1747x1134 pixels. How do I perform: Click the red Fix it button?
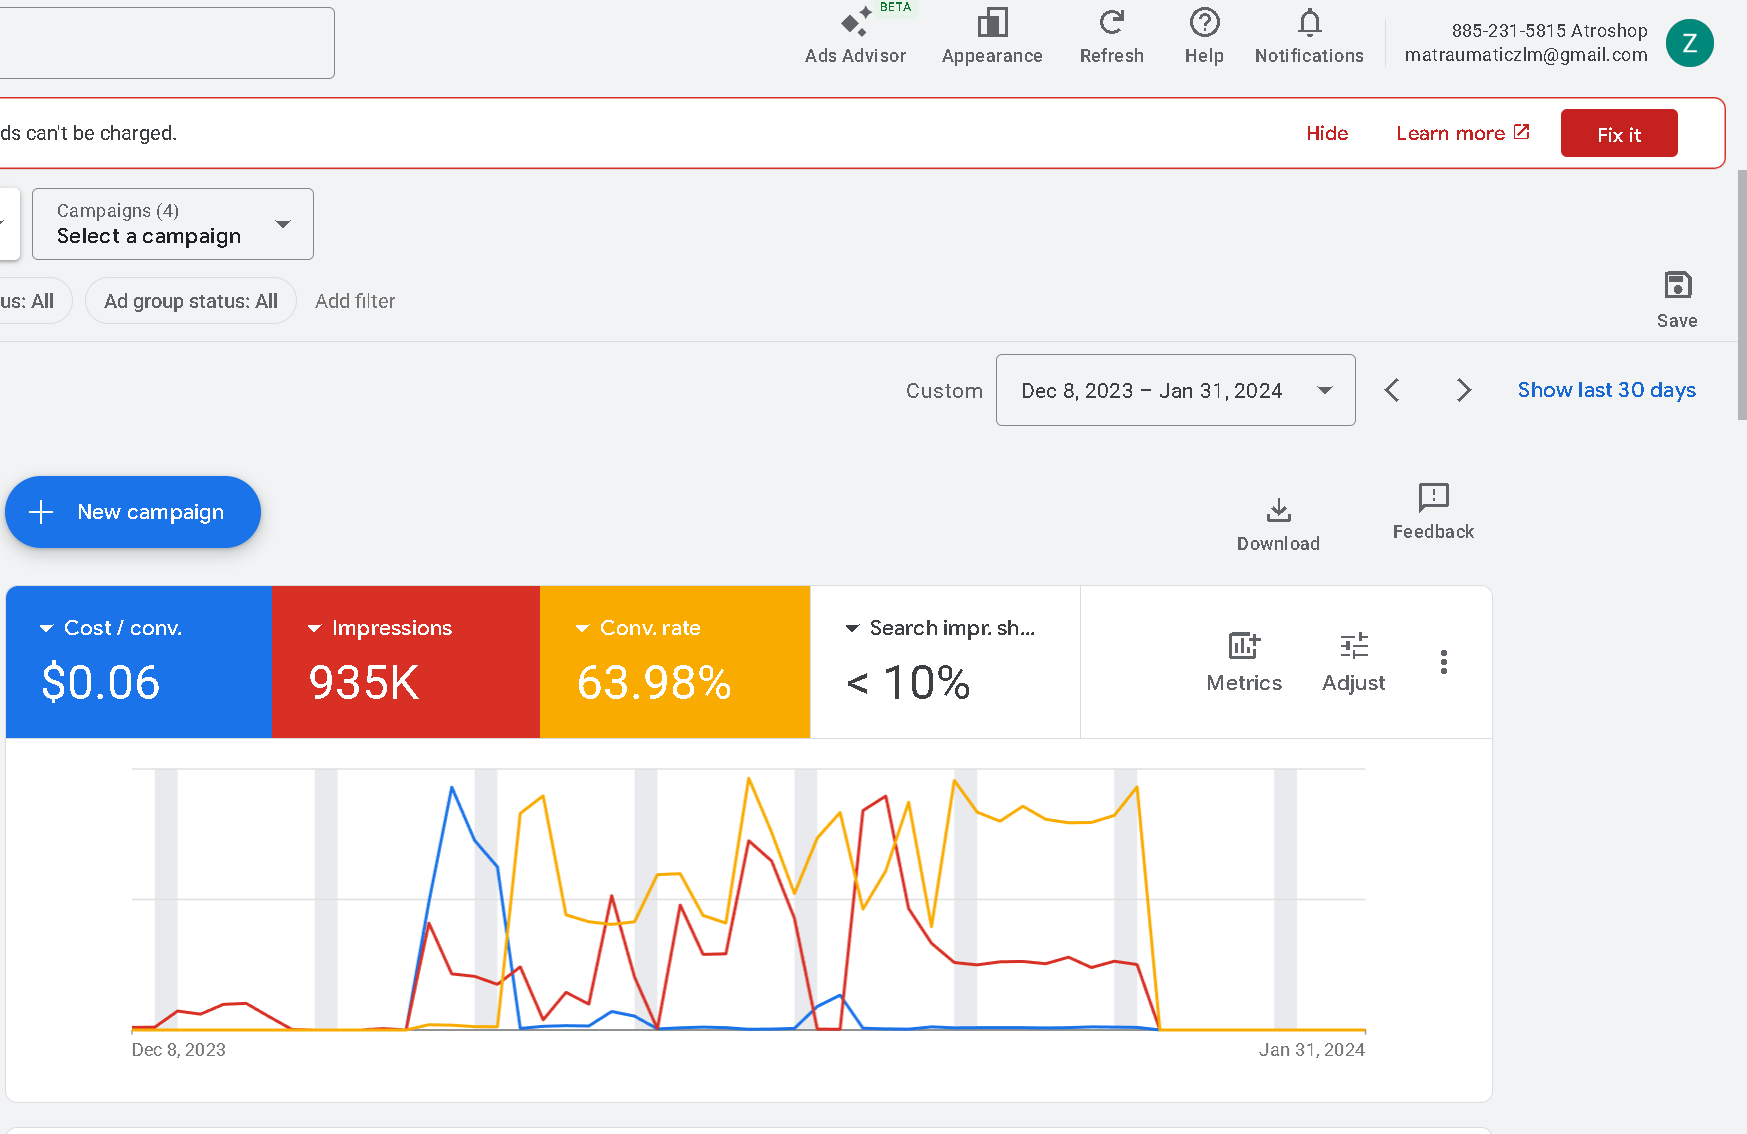[x=1619, y=134]
